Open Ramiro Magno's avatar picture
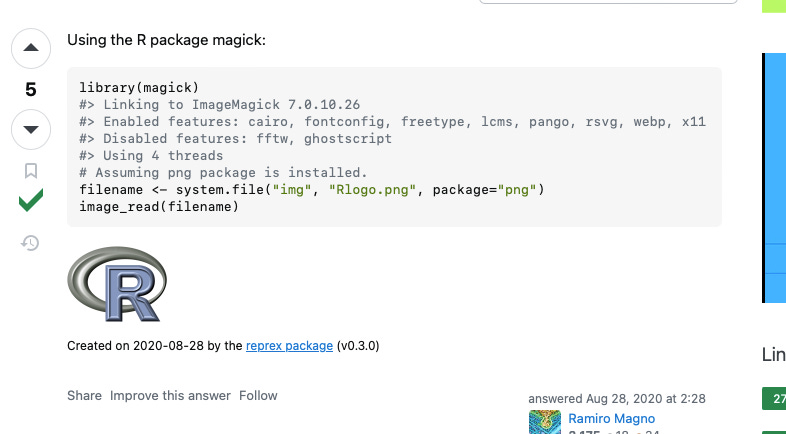The height and width of the screenshot is (434, 786). [x=545, y=422]
